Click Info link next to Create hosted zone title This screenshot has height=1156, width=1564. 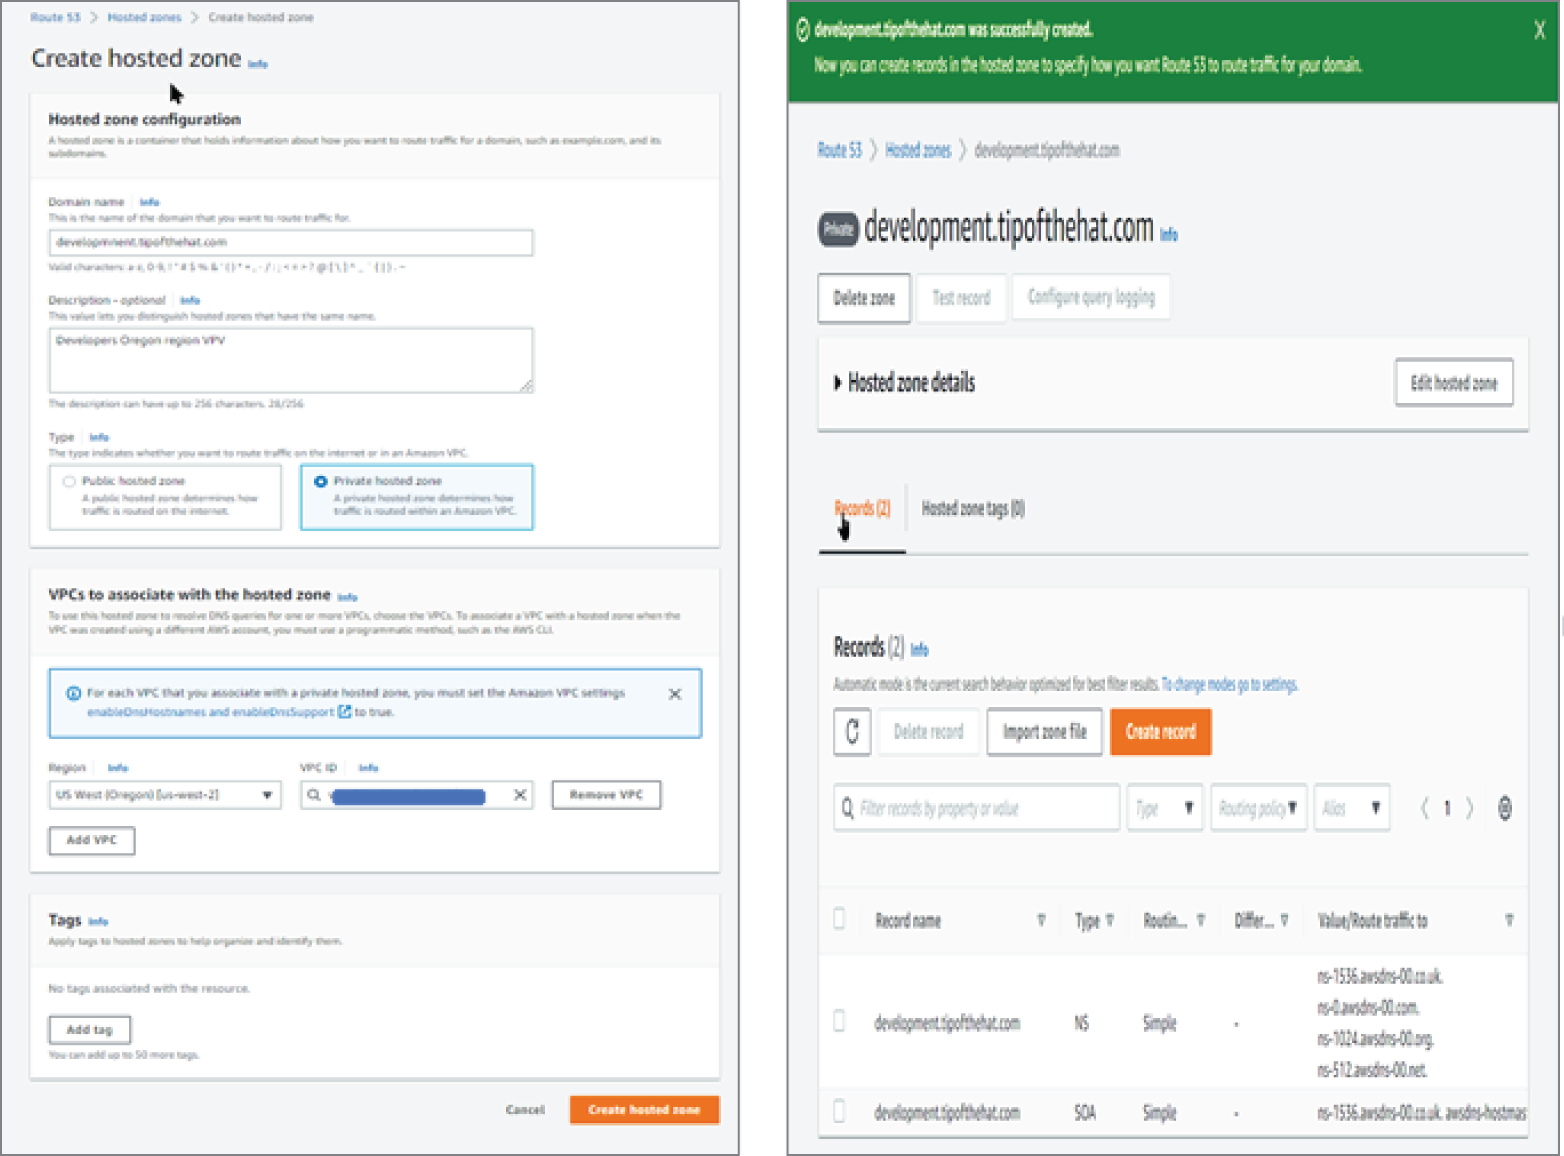pos(257,64)
